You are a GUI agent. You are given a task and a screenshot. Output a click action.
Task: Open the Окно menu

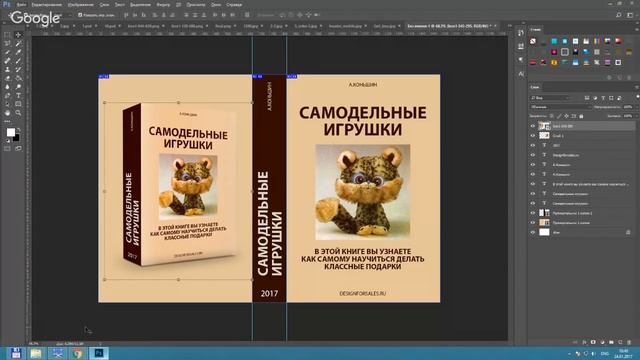point(216,5)
